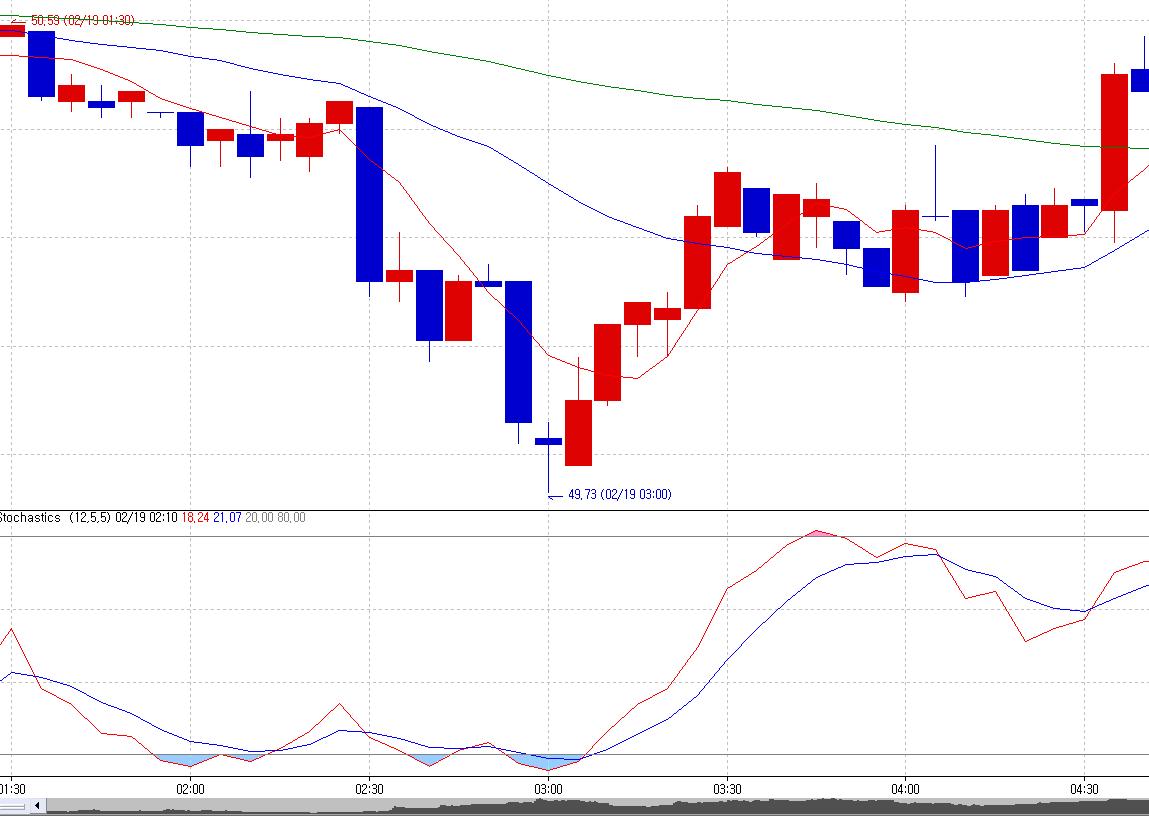The height and width of the screenshot is (816, 1149).
Task: Click the blue 21,07 stochastic value
Action: (227, 518)
